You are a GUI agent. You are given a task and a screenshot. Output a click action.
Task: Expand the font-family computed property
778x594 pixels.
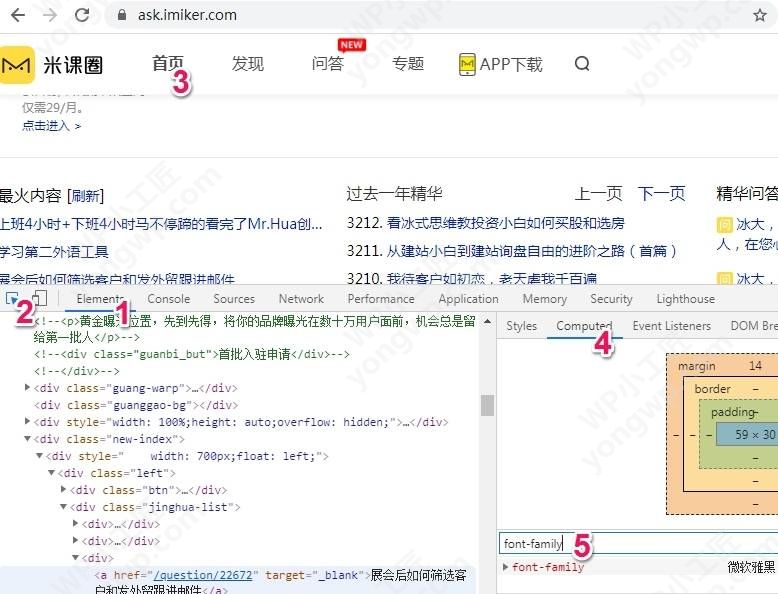tap(506, 567)
